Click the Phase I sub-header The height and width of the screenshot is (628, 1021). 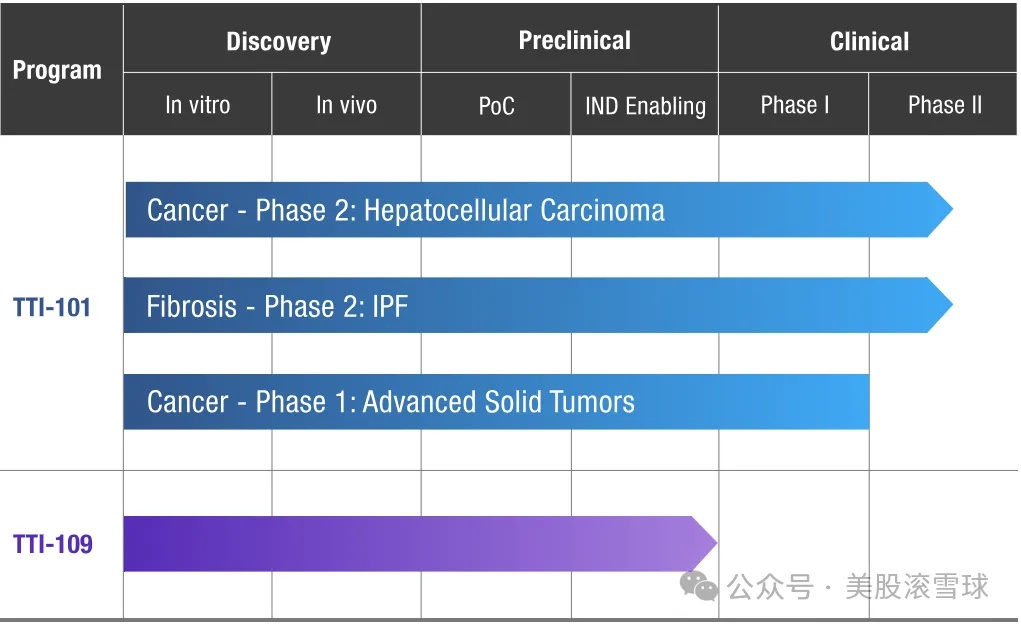[794, 105]
